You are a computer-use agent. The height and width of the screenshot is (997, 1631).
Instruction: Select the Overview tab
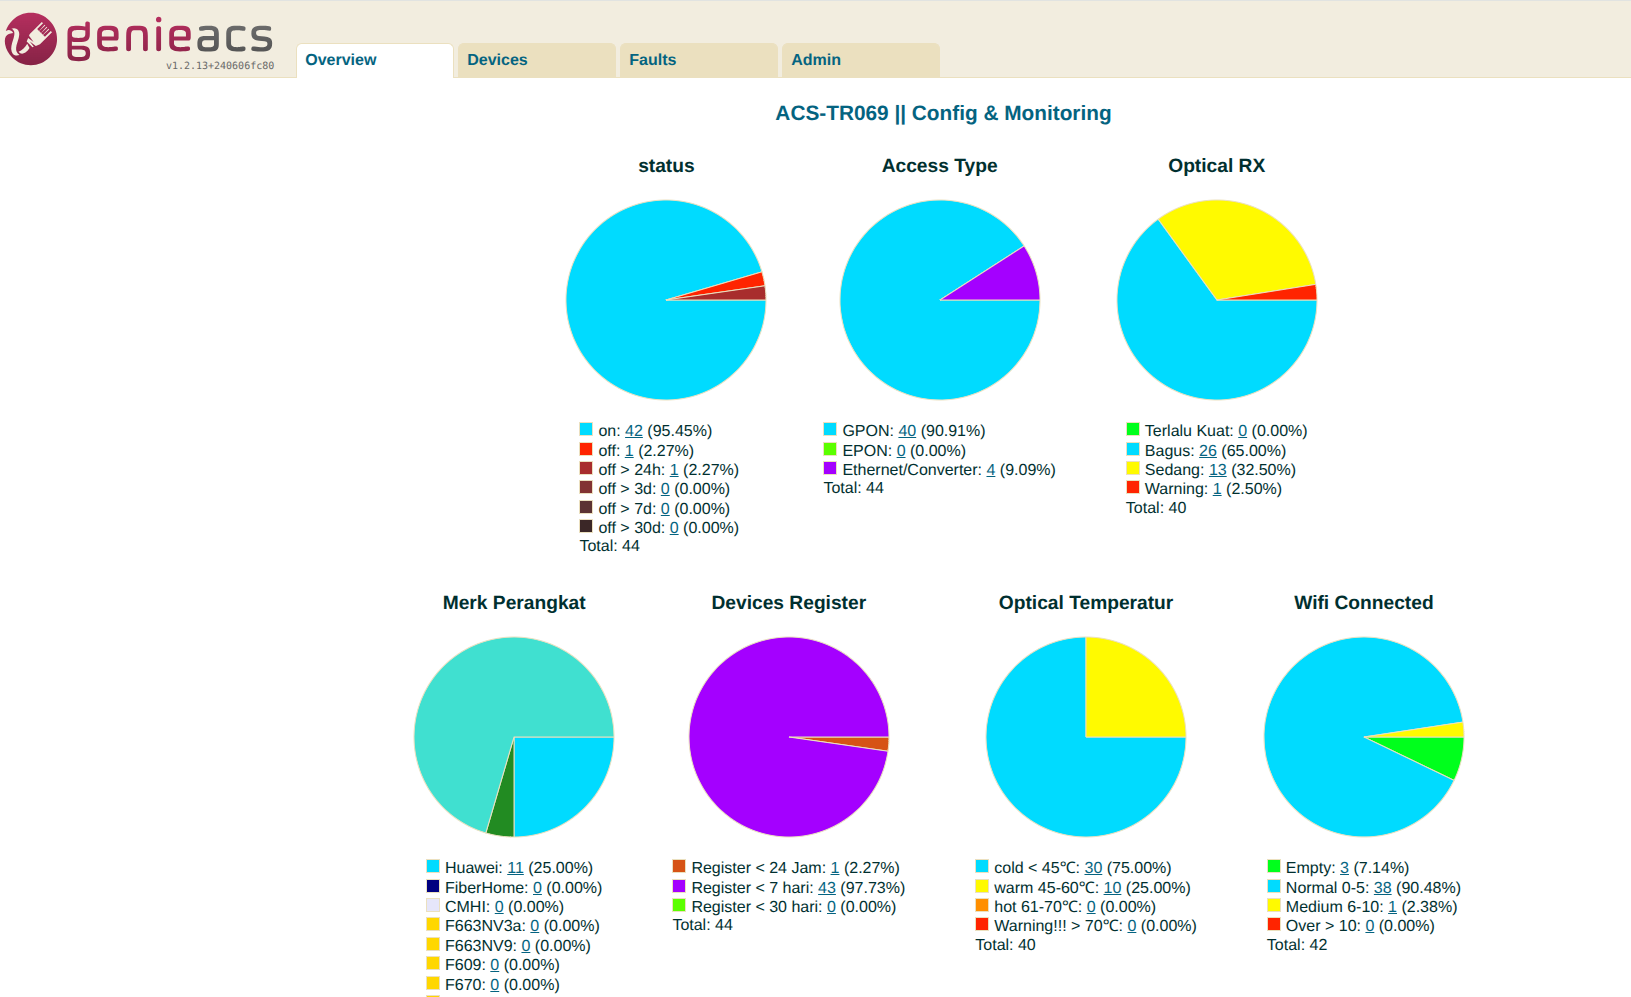341,60
